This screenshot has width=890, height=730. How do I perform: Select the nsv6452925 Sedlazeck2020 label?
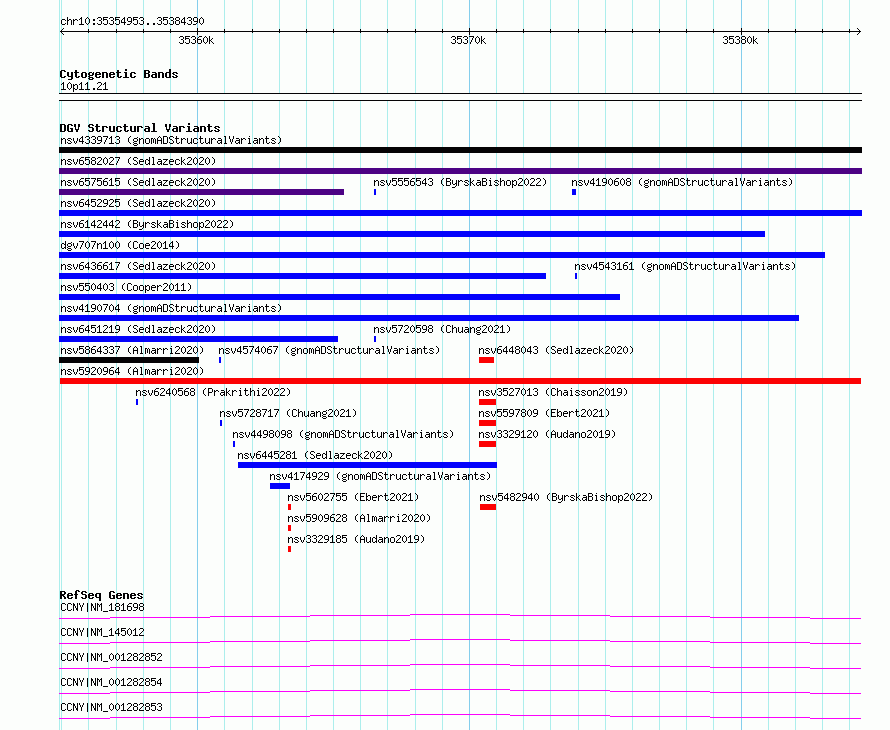(x=138, y=203)
